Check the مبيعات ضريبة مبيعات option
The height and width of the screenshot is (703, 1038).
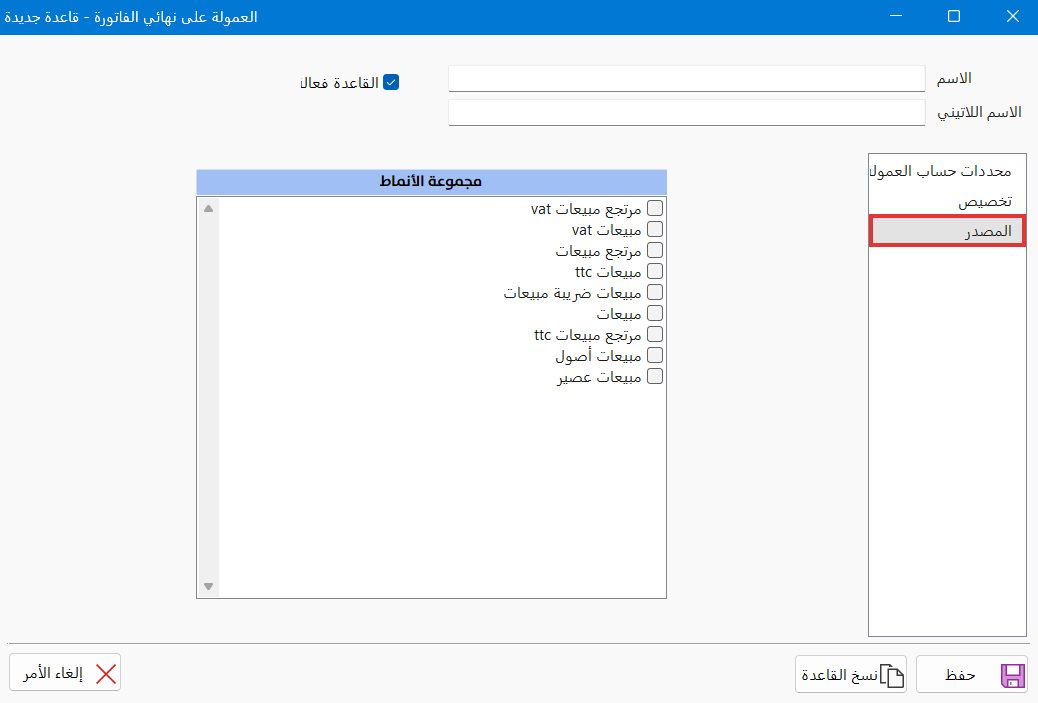coord(655,292)
